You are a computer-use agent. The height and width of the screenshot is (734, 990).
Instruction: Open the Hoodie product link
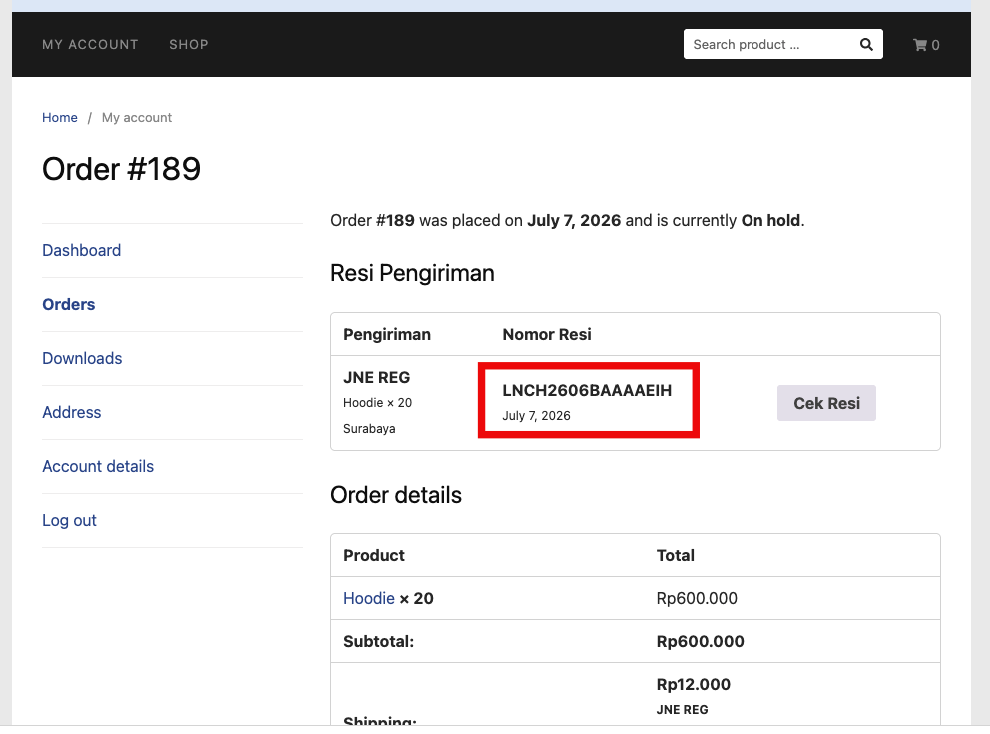click(x=369, y=598)
